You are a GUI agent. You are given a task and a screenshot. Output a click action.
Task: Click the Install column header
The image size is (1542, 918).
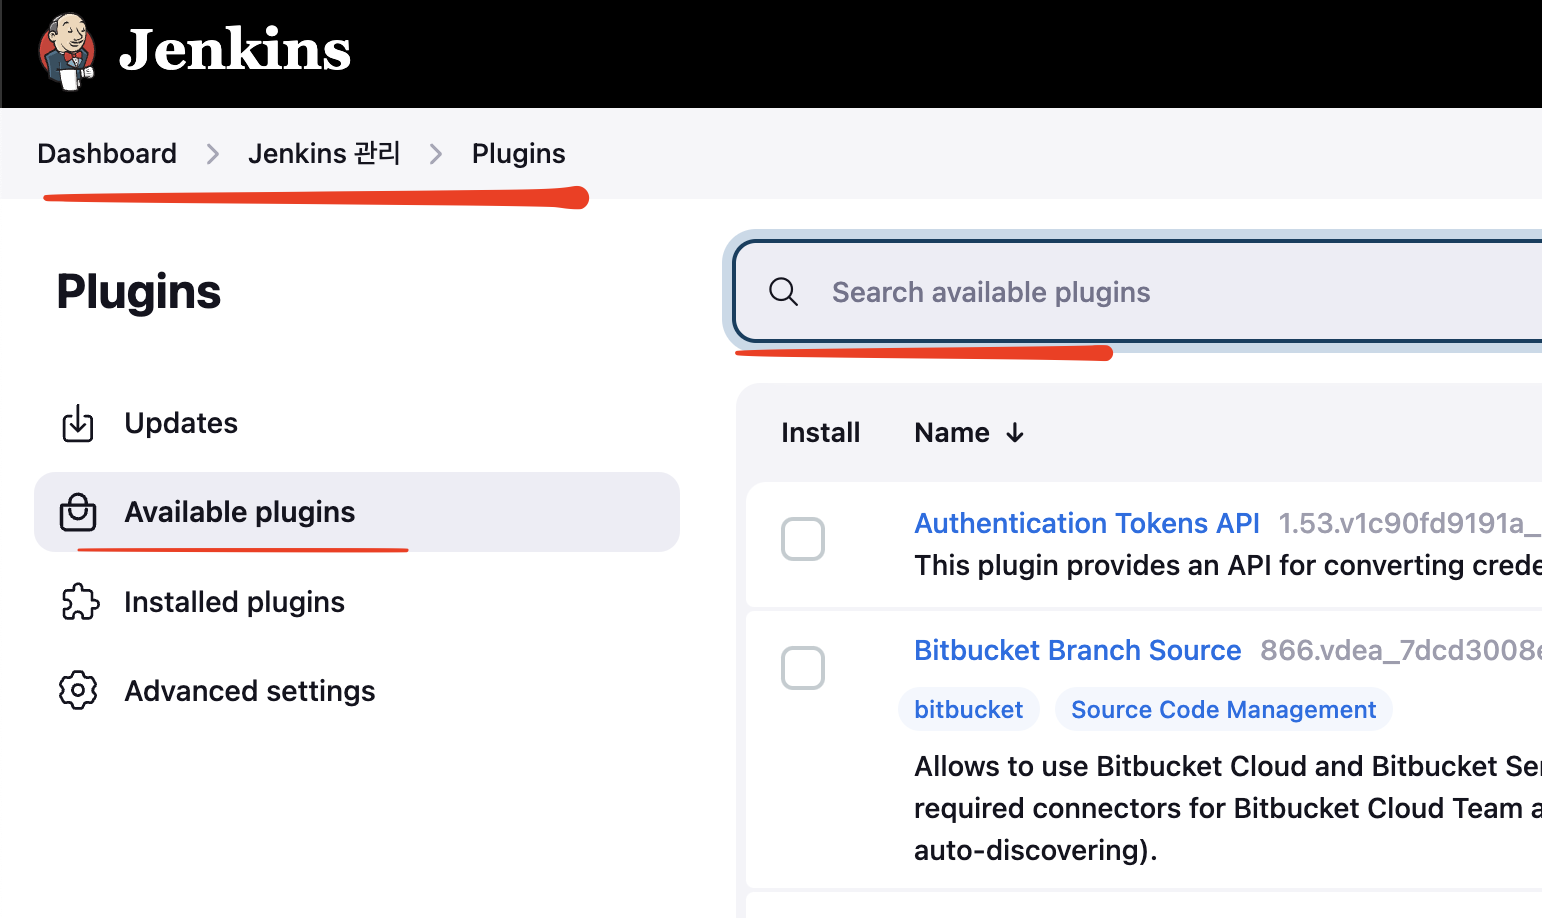pyautogui.click(x=820, y=432)
